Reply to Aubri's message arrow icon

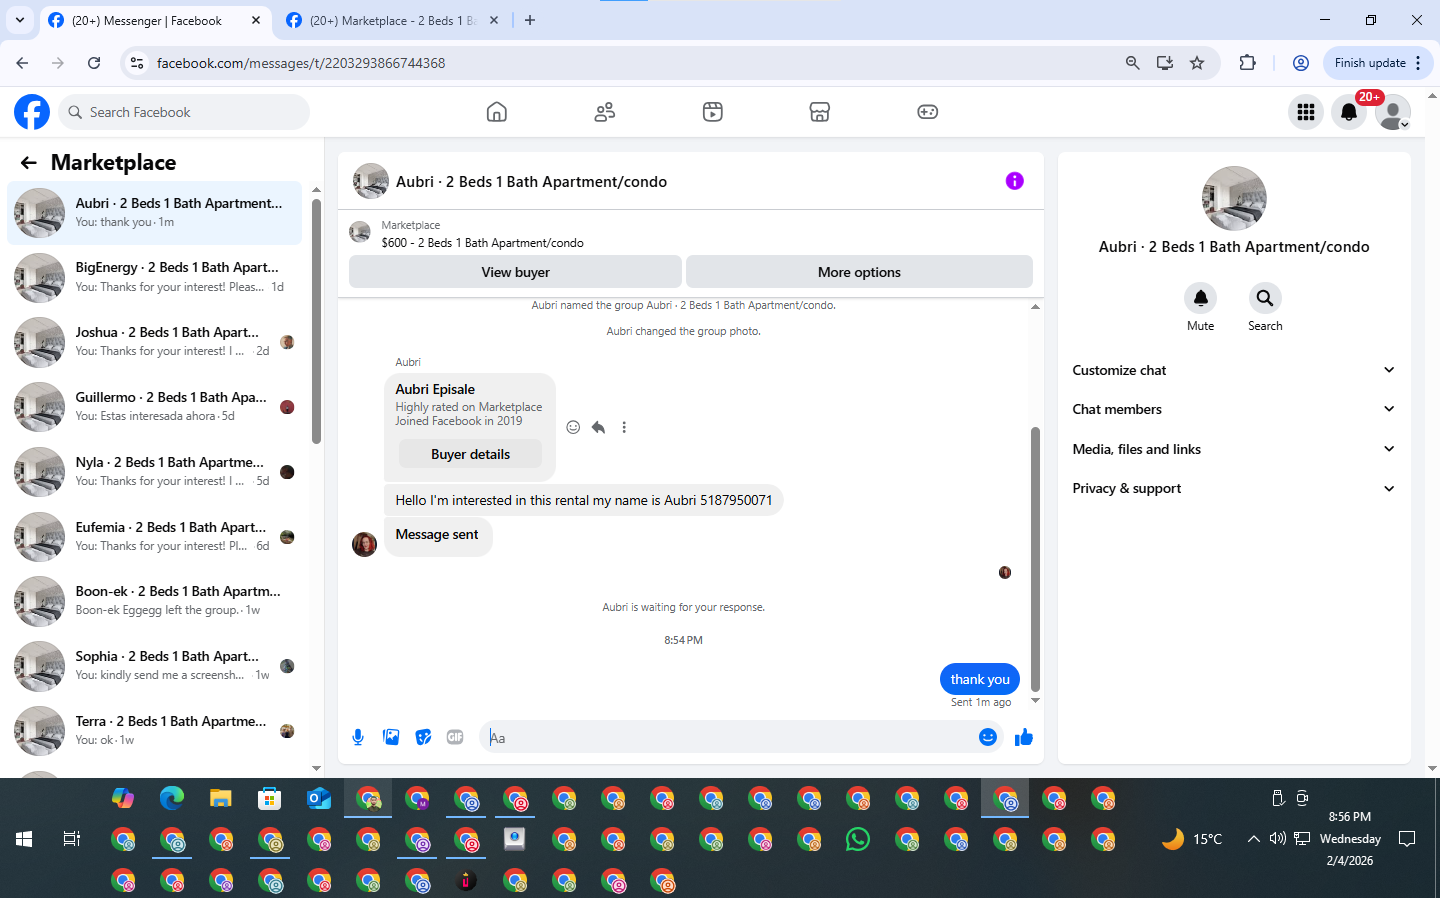[x=598, y=427]
